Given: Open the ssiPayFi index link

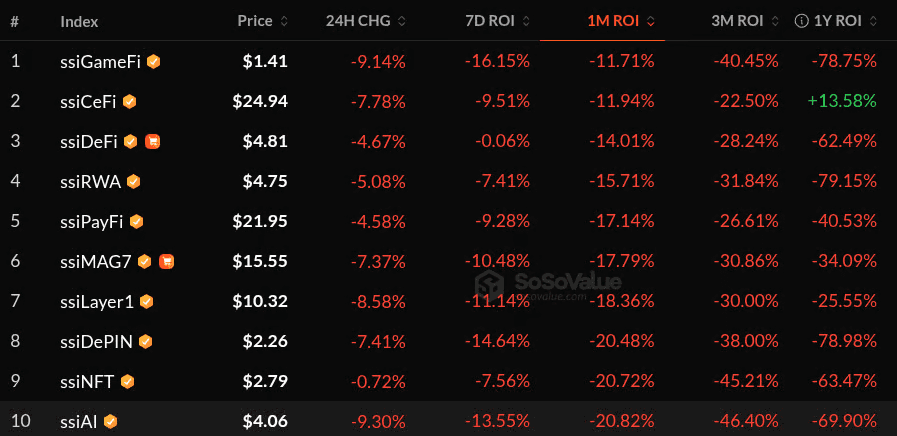Looking at the screenshot, I should [x=92, y=221].
